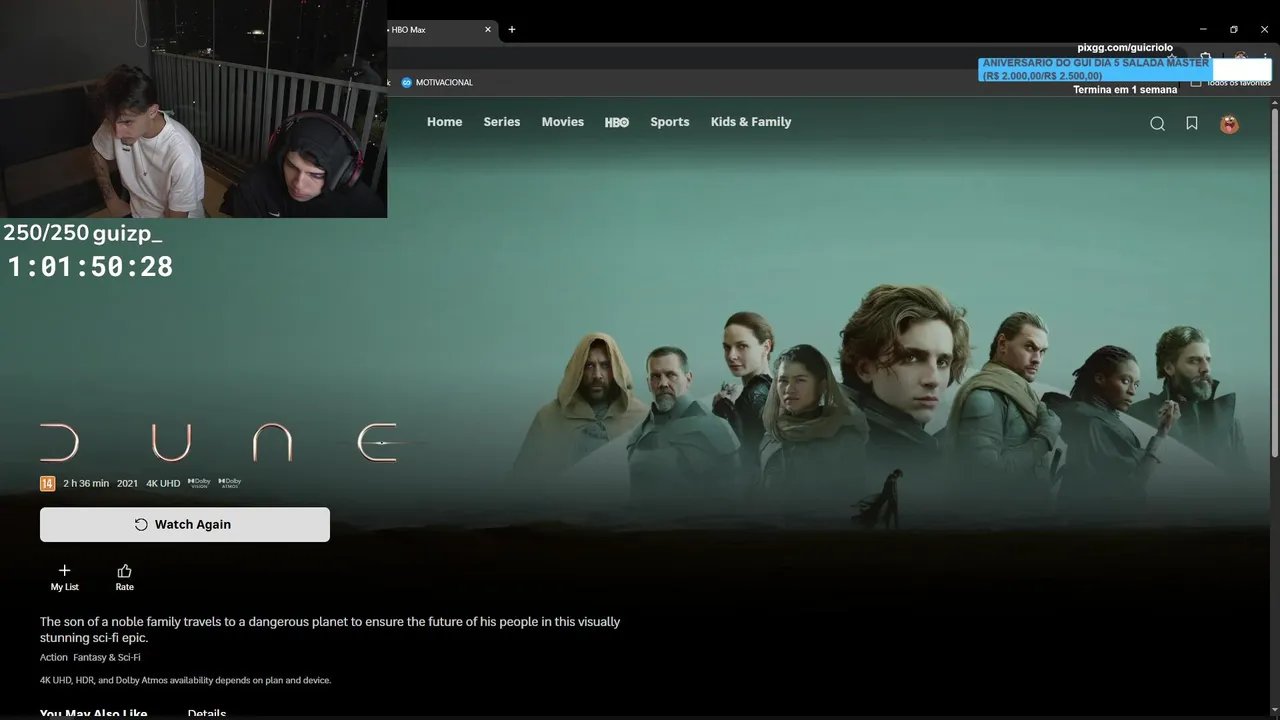Screen dimensions: 1280x720
Task: Click the Action genre link
Action: [x=54, y=657]
